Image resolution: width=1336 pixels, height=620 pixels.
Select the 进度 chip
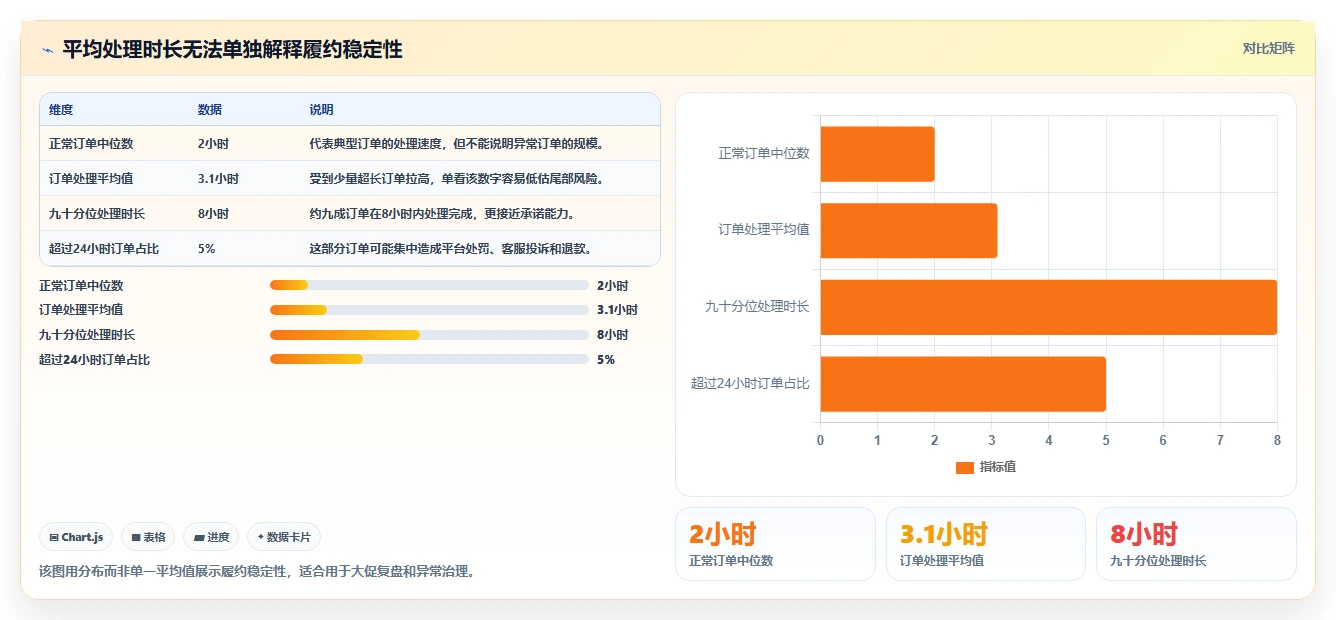click(211, 537)
